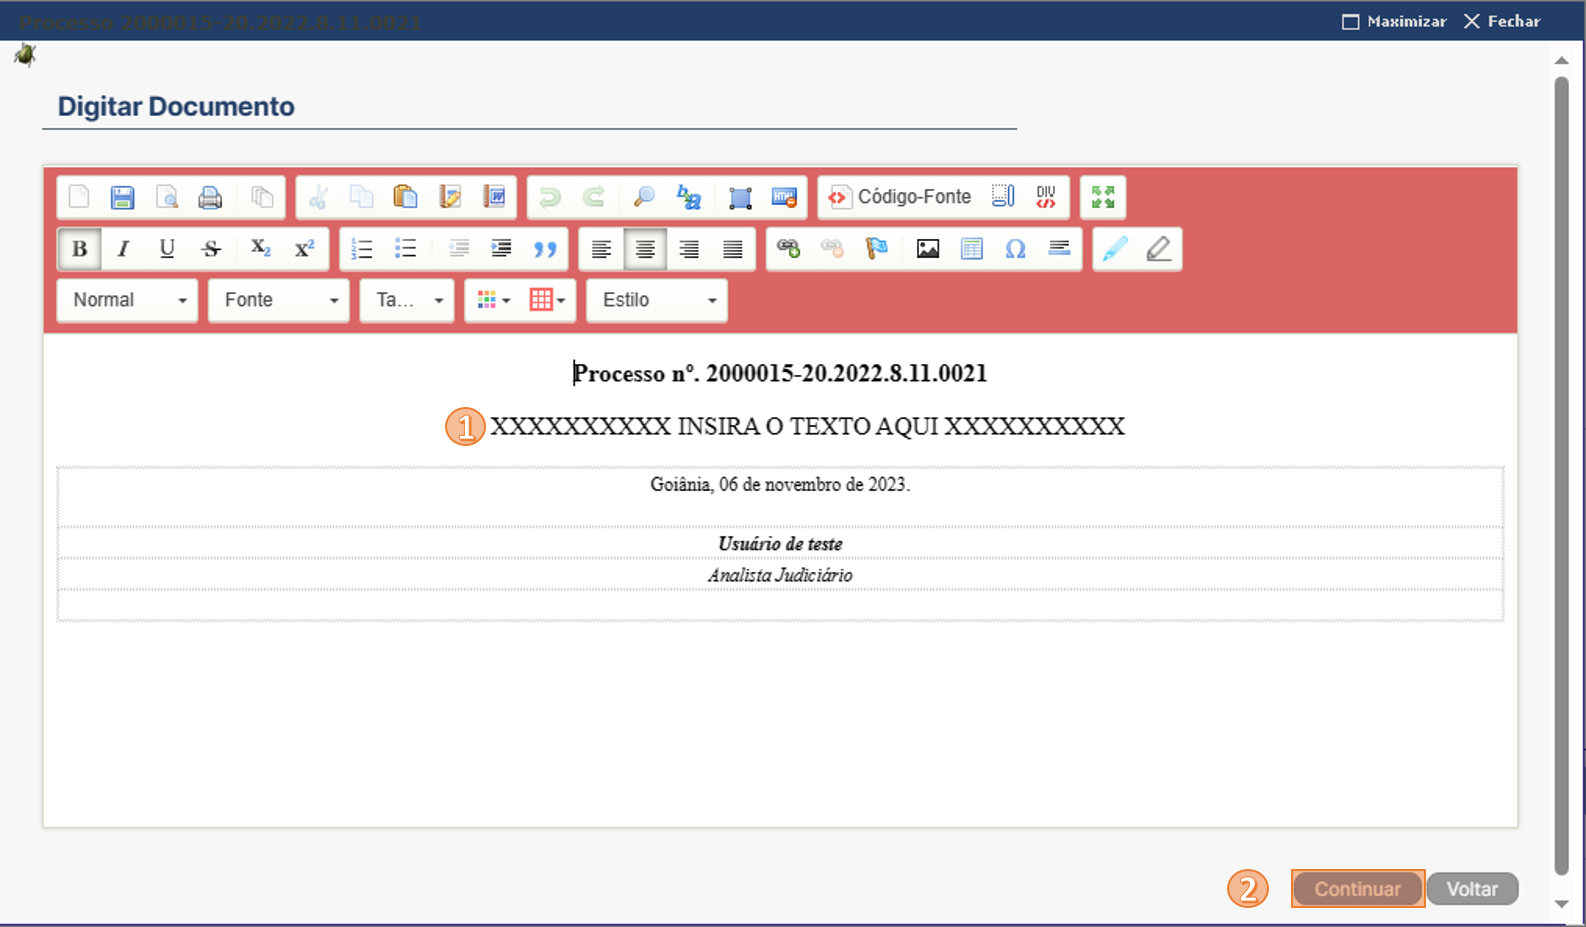Click the Paste clipboard icon
The width and height of the screenshot is (1586, 927).
[x=405, y=197]
